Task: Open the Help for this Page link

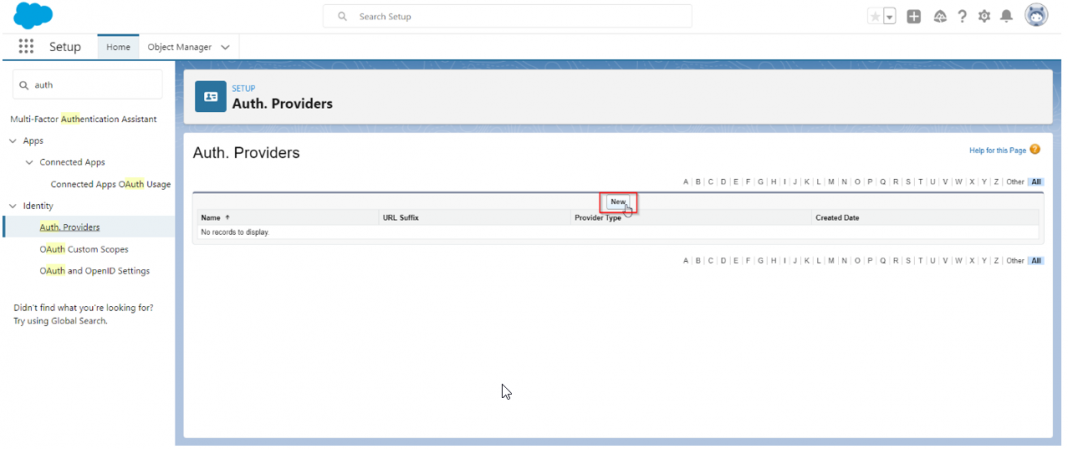Action: coord(997,150)
